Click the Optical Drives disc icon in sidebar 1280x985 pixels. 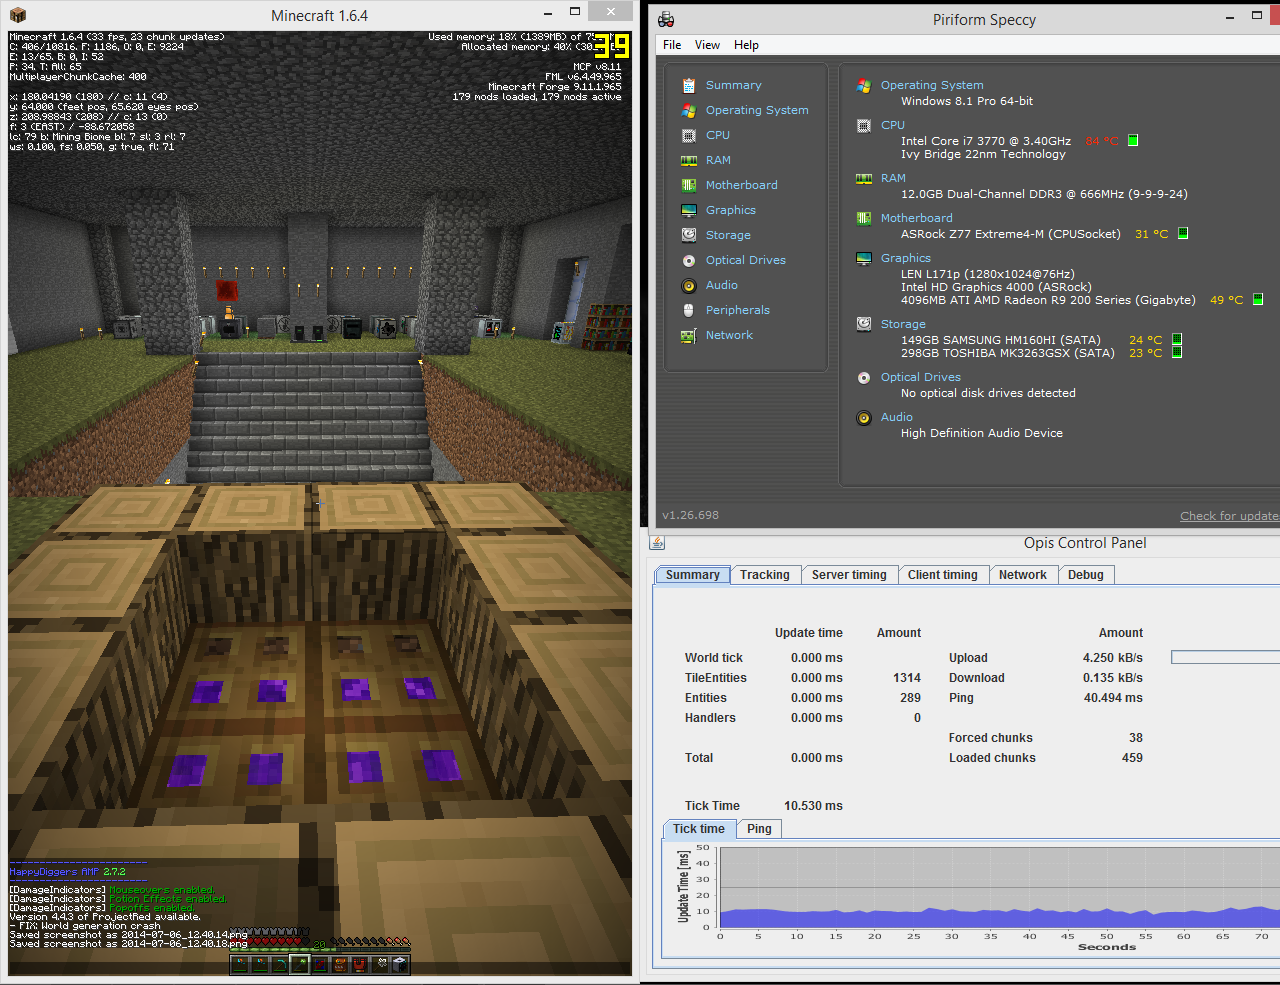click(x=689, y=260)
